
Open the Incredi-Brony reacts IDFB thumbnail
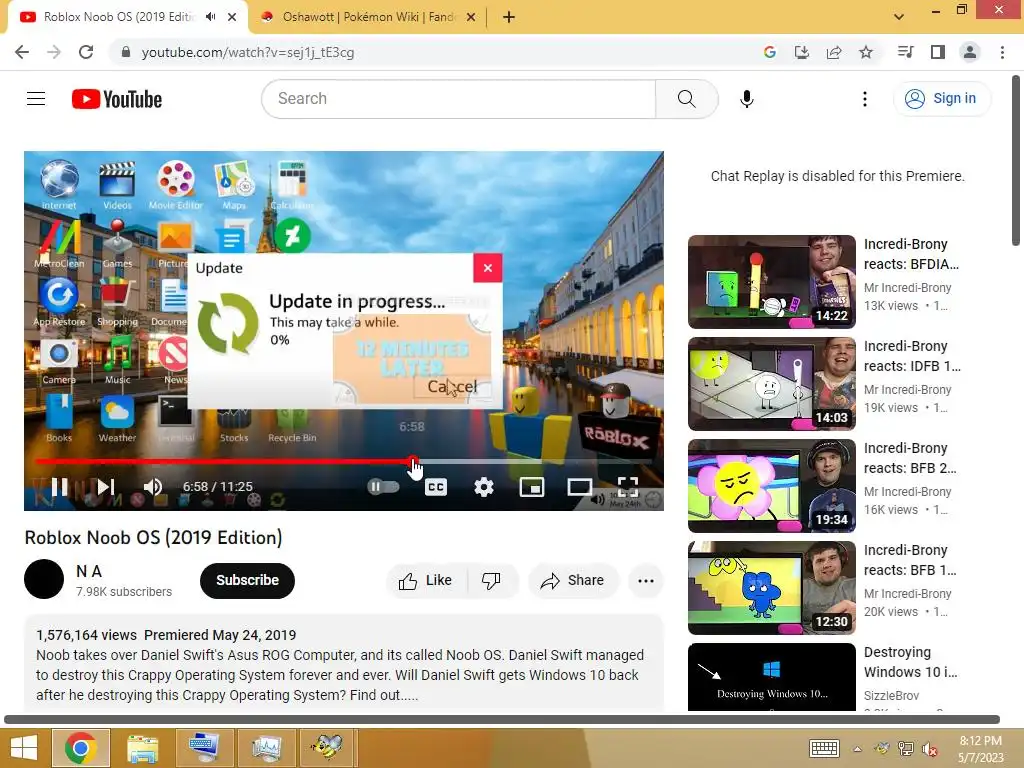(x=771, y=383)
